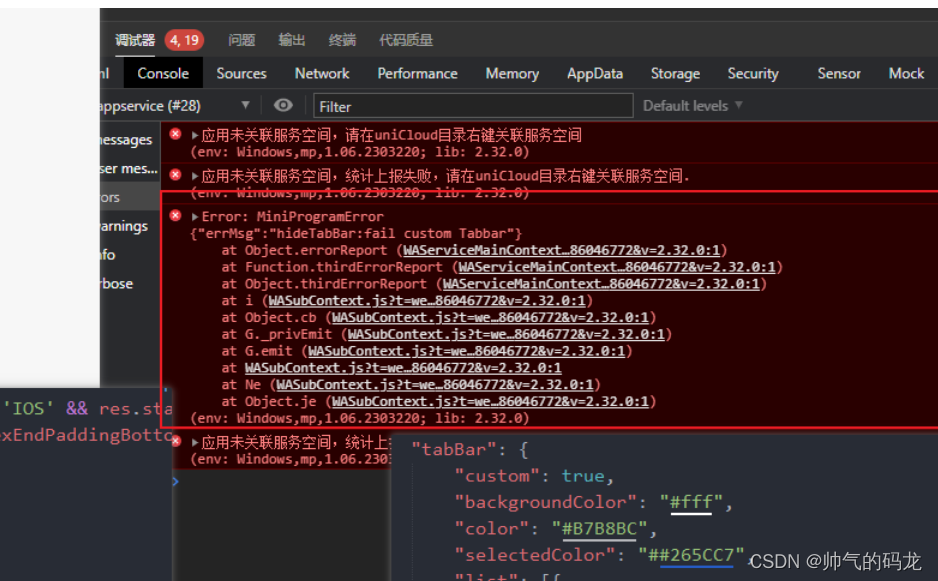Open Object.thirdErrorReport source link
The width and height of the screenshot is (938, 581).
click(x=601, y=284)
